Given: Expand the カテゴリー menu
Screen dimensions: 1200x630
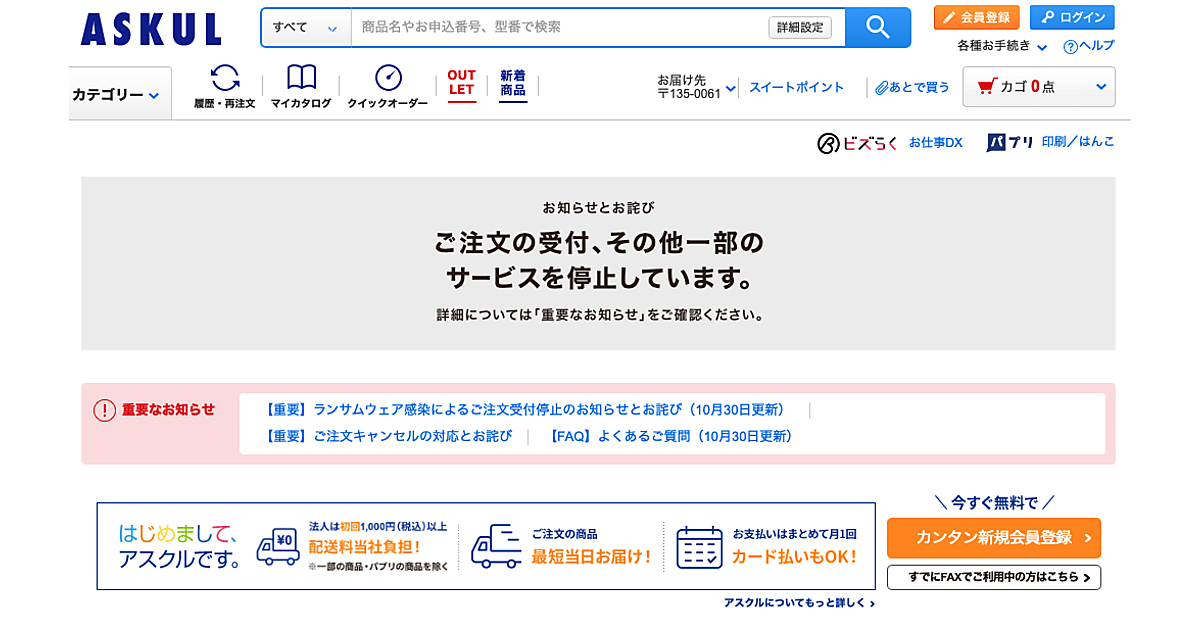Looking at the screenshot, I should [116, 95].
